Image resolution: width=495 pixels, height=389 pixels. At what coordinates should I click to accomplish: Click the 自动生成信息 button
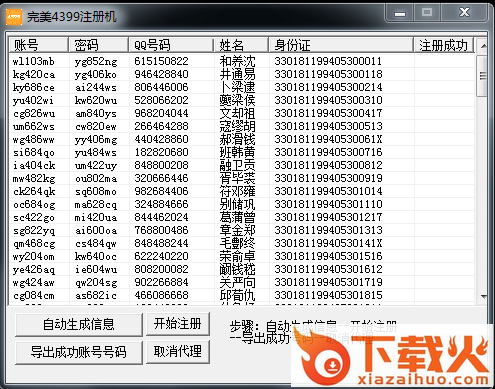[79, 324]
